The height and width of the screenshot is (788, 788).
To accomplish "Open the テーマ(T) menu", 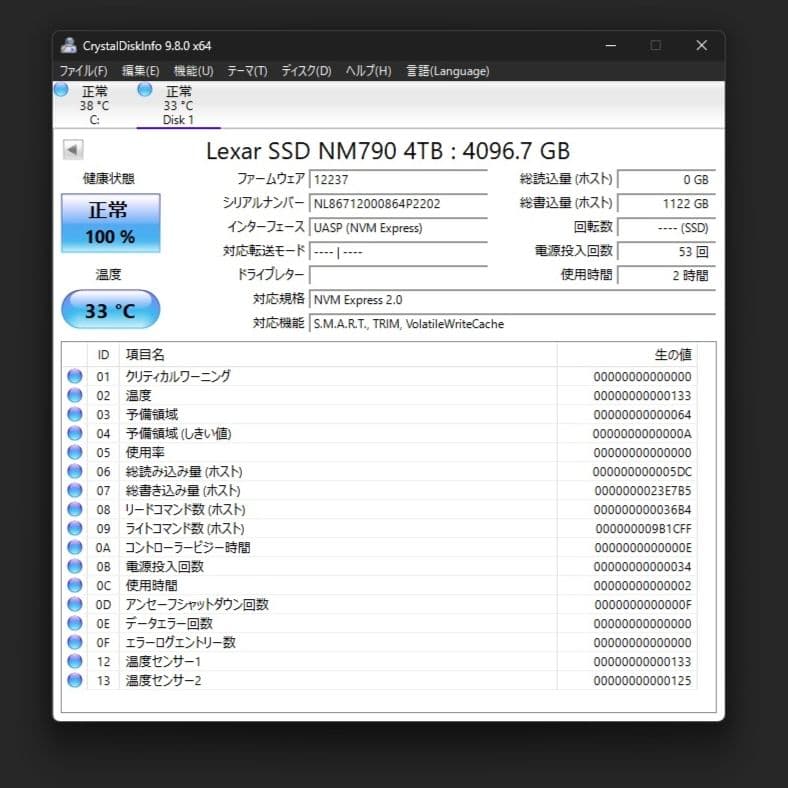I will pyautogui.click(x=247, y=71).
